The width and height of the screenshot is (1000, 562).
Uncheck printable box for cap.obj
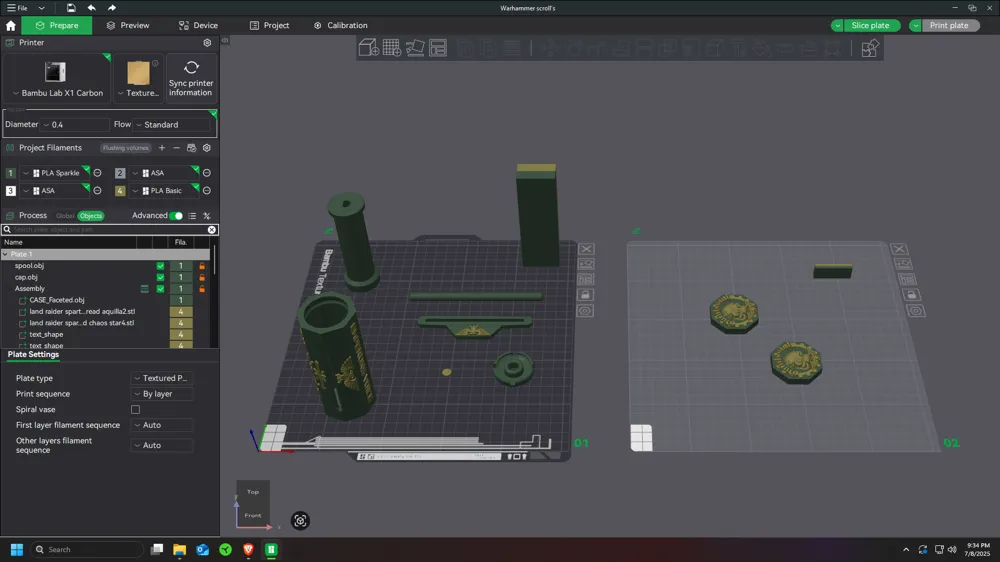160,277
